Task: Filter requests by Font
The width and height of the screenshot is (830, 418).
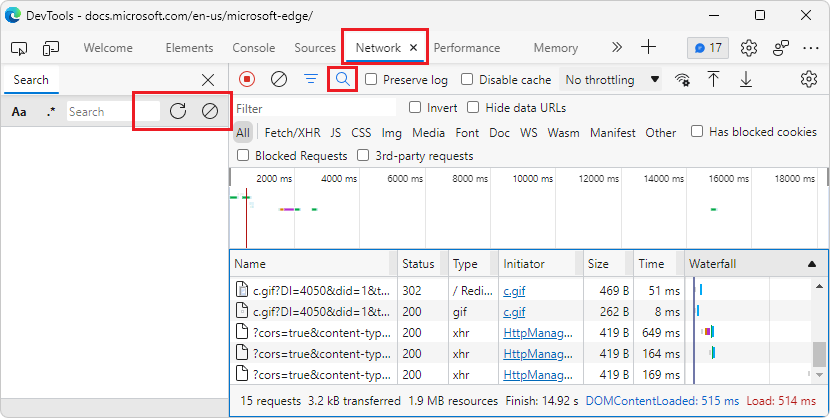Action: (467, 133)
